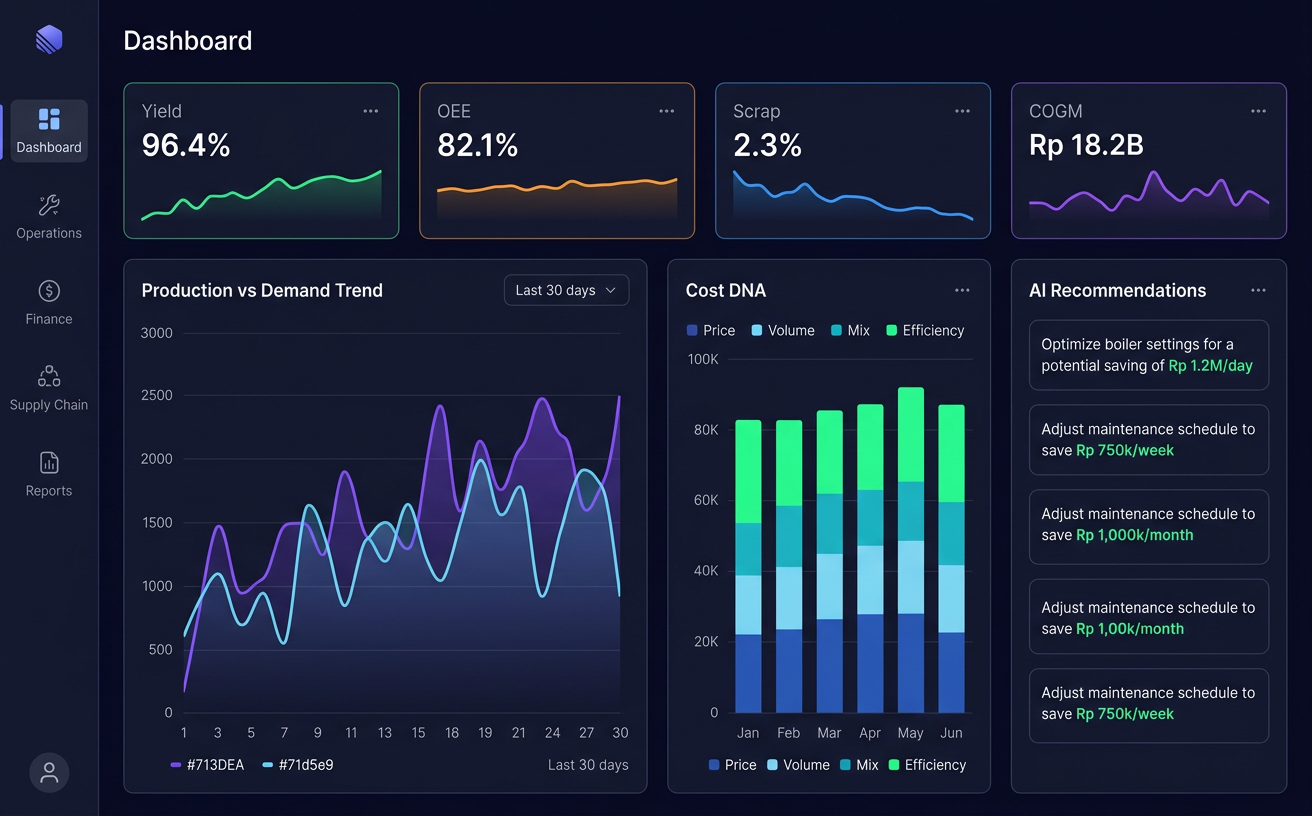Open Operations via the wrench icon
This screenshot has height=816, width=1312.
[x=49, y=205]
